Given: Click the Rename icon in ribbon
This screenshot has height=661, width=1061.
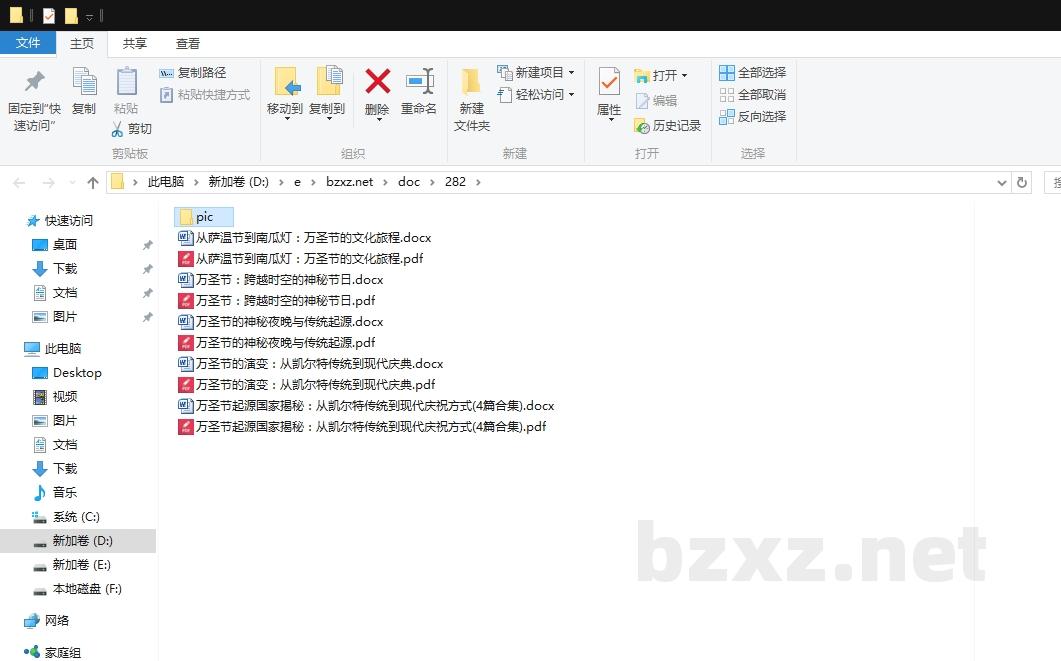Looking at the screenshot, I should coord(419,82).
